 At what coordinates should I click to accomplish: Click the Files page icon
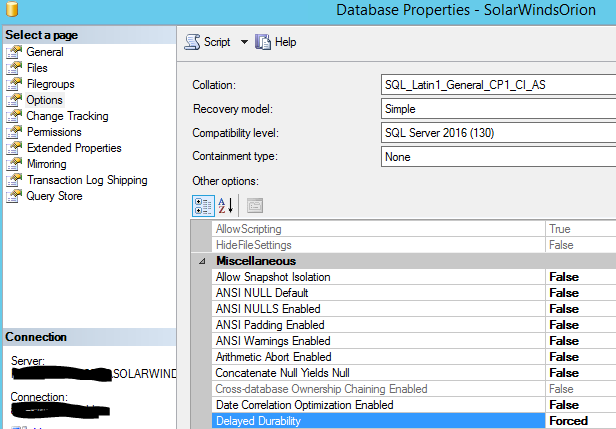click(x=14, y=68)
